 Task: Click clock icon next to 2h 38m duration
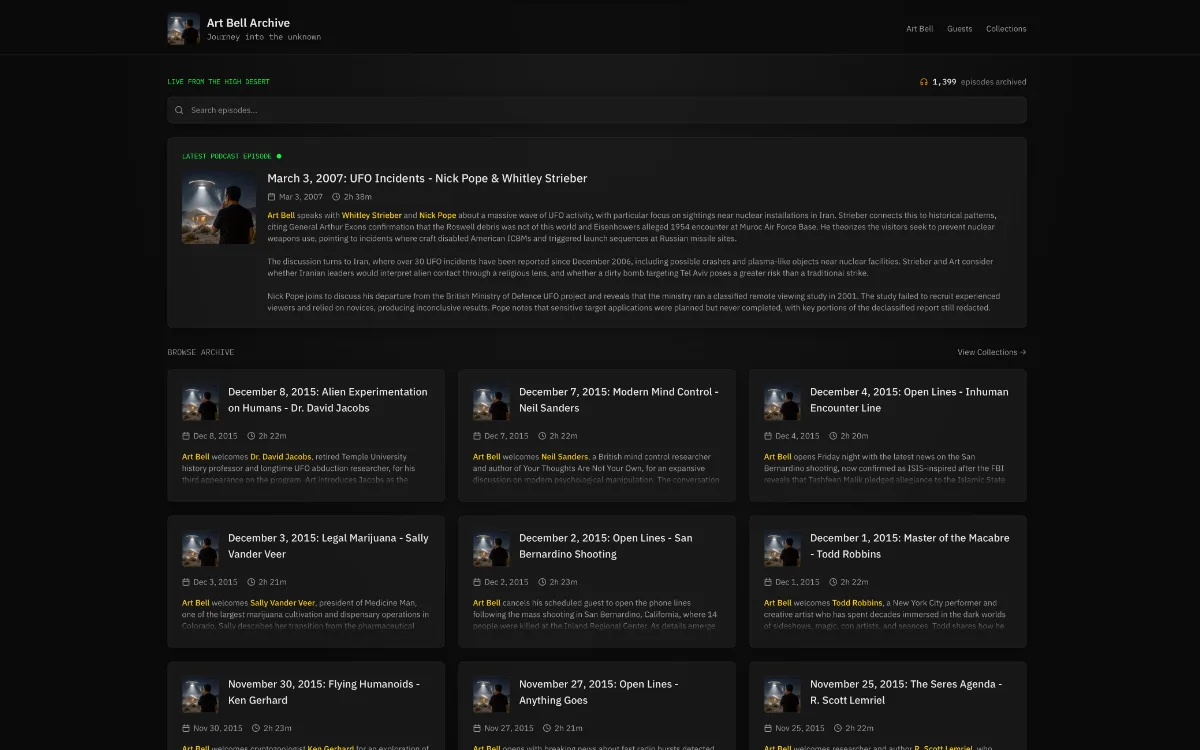coord(336,197)
